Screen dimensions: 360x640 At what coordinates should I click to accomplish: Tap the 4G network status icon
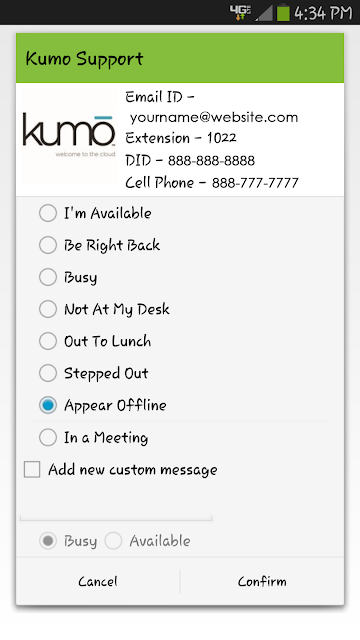240,13
